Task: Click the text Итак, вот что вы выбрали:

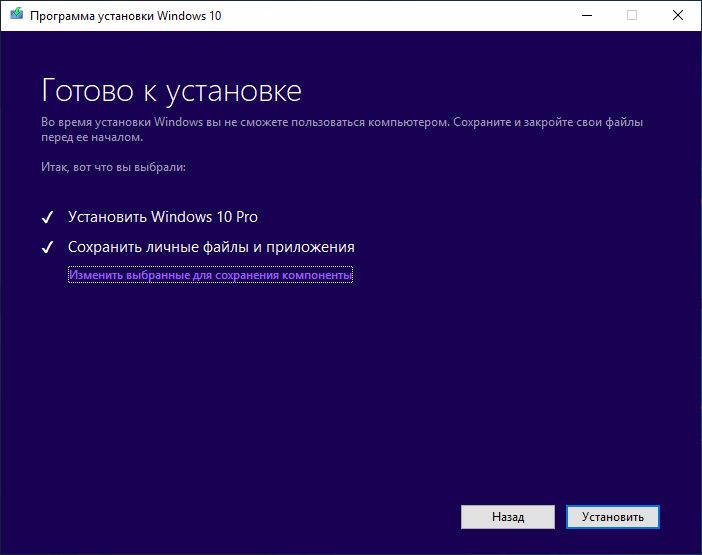Action: (x=113, y=167)
